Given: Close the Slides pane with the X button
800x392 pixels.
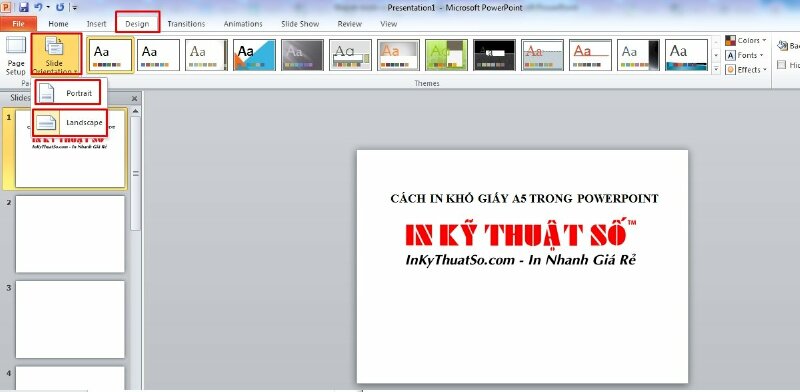Looking at the screenshot, I should (134, 98).
